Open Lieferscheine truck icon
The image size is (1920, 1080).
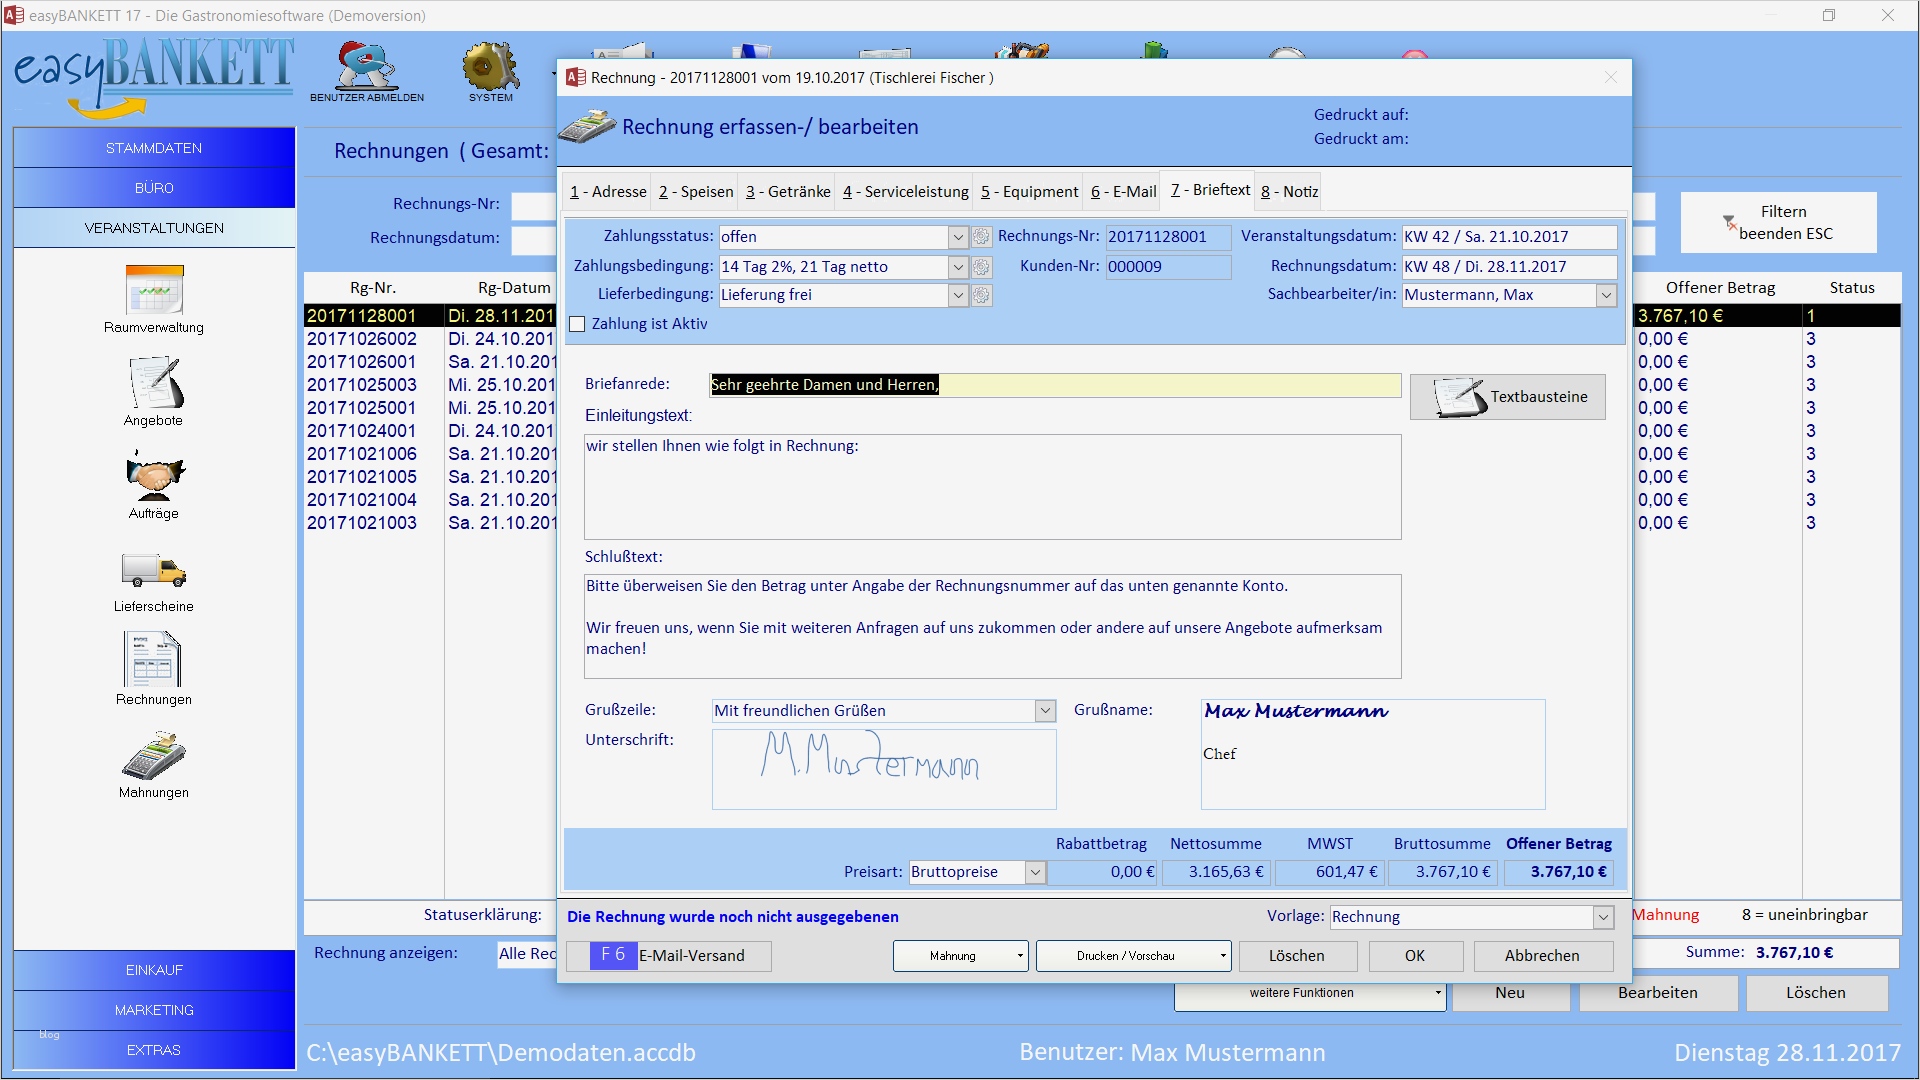154,570
